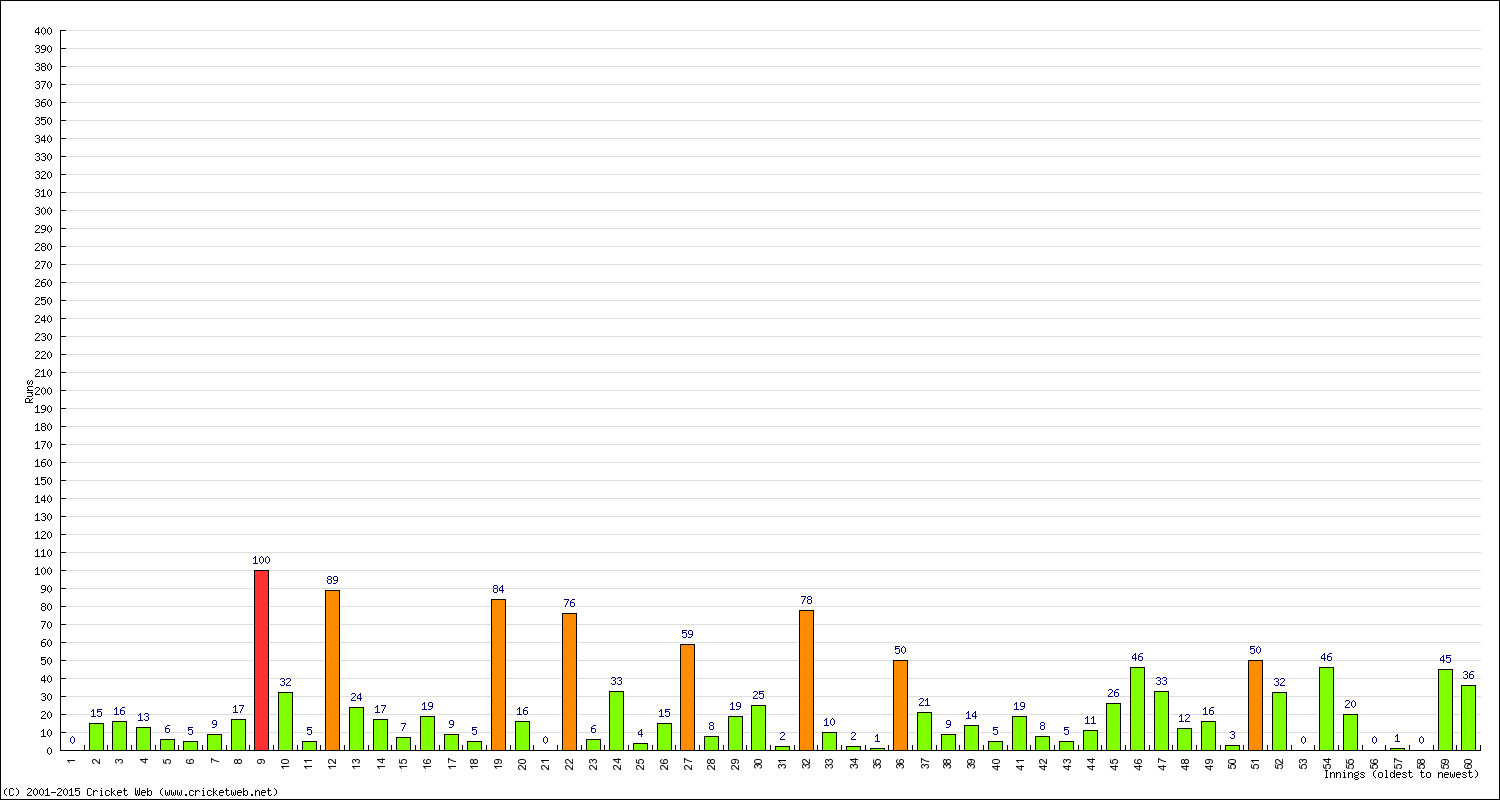
Task: Select the "76" value label
Action: [x=569, y=603]
